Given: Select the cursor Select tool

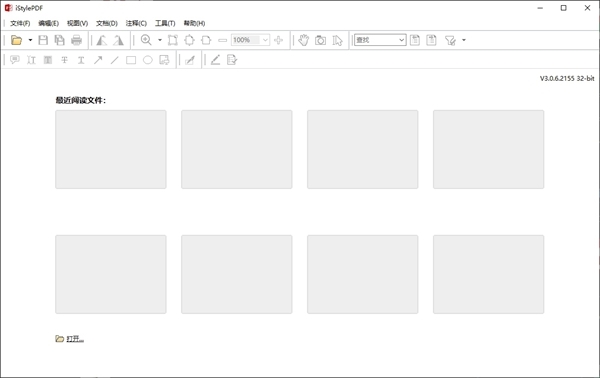Looking at the screenshot, I should [338, 40].
